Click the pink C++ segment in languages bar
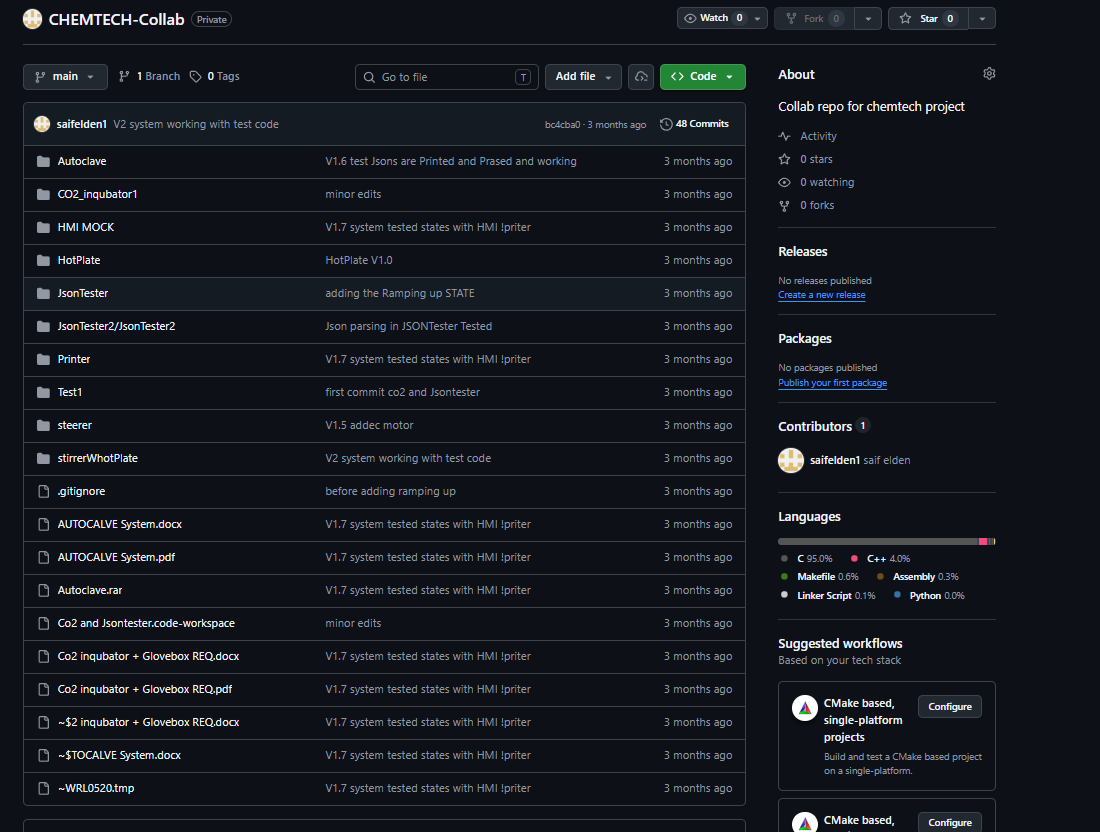Image resolution: width=1100 pixels, height=832 pixels. click(x=983, y=542)
